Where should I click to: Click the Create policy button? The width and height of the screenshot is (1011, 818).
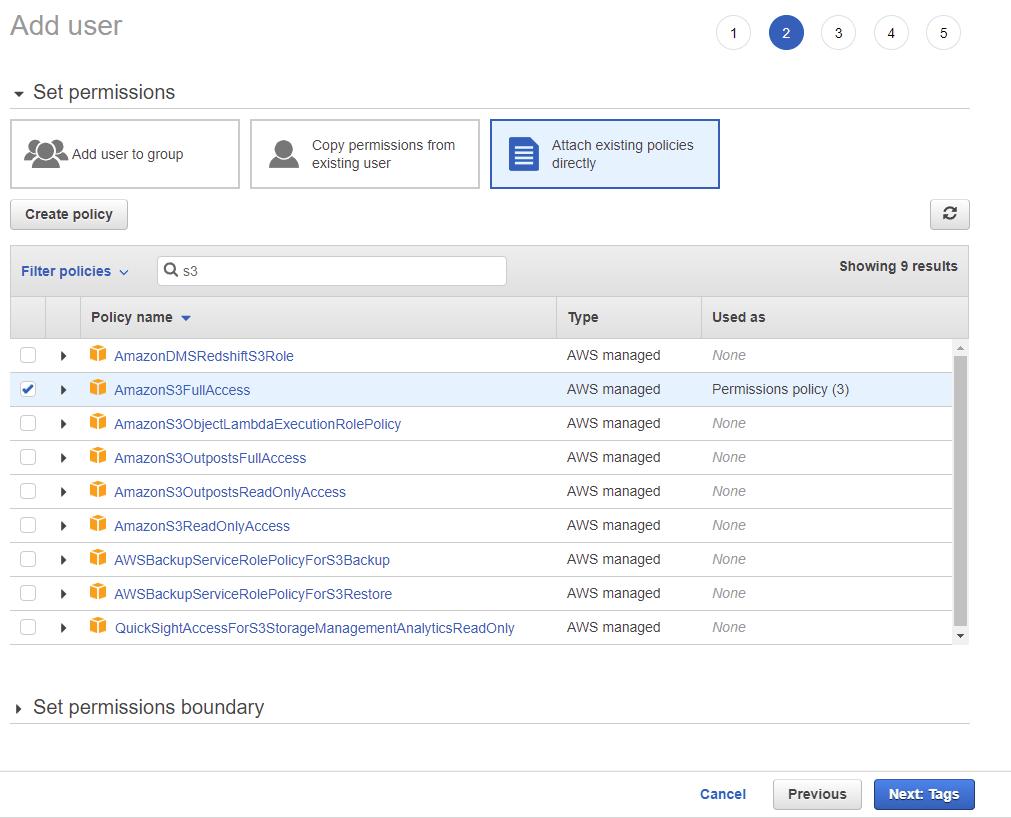click(69, 214)
